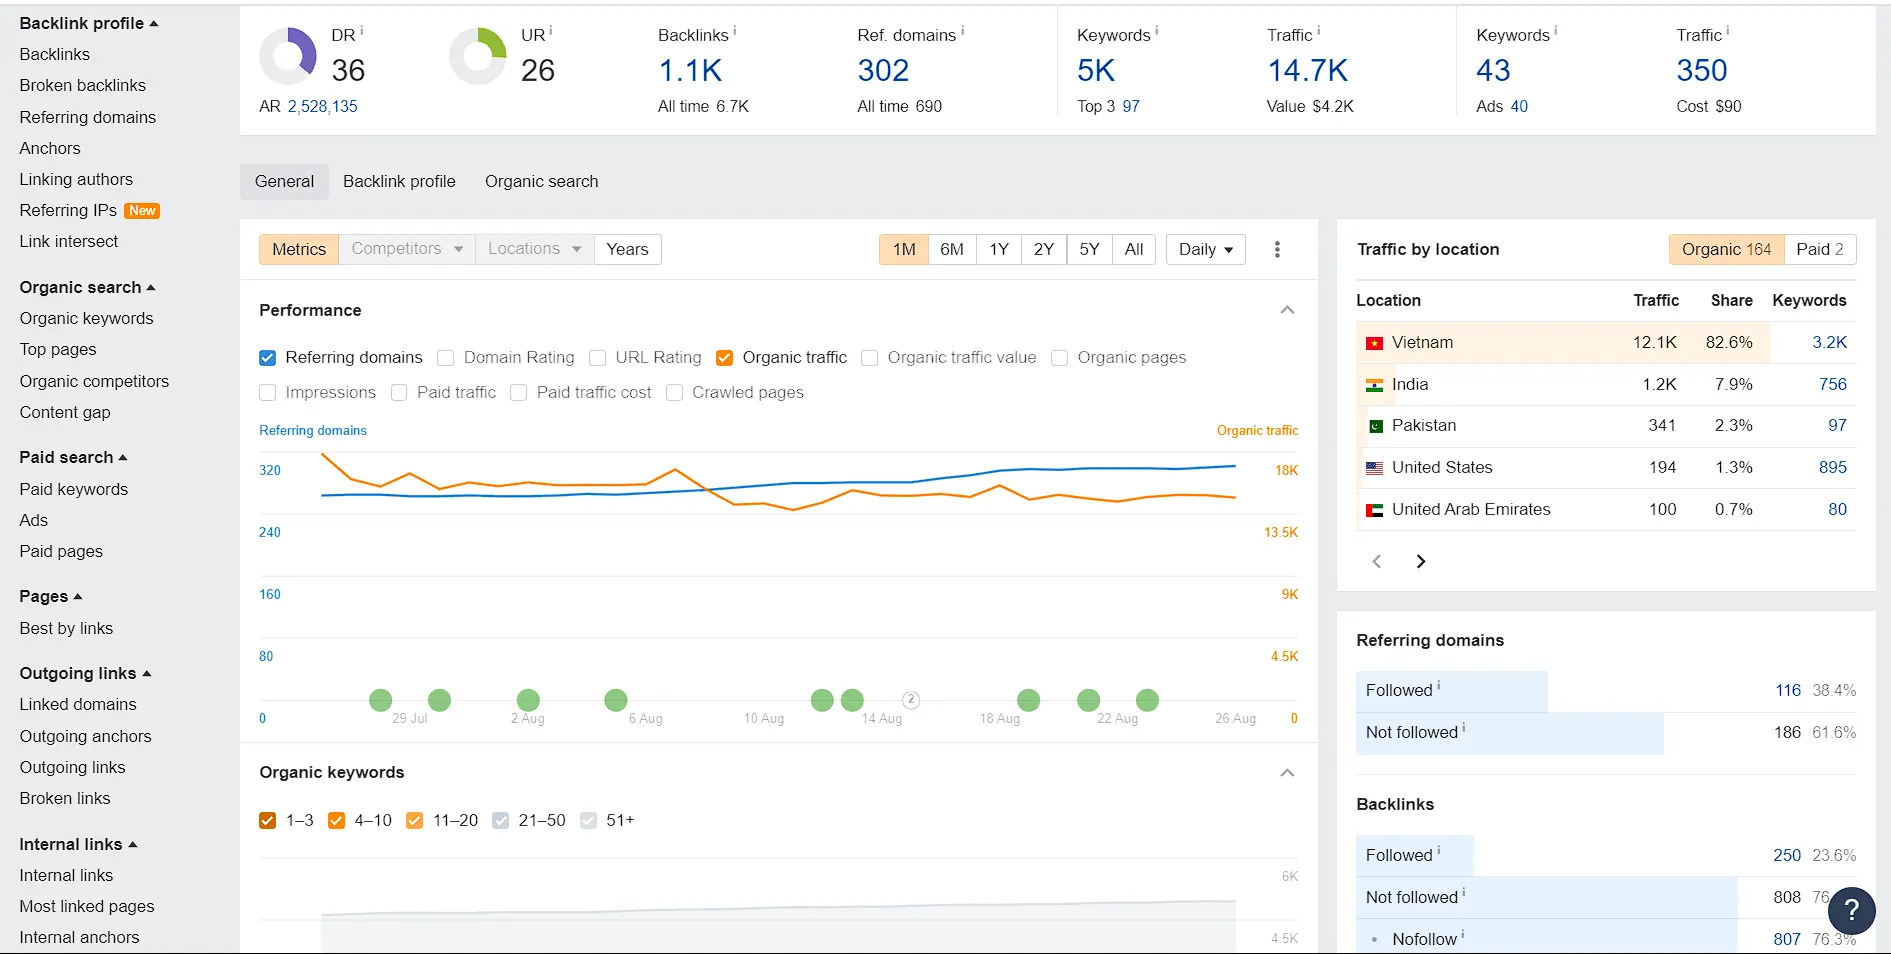Open Content gap in sidebar
The height and width of the screenshot is (954, 1891).
point(65,413)
